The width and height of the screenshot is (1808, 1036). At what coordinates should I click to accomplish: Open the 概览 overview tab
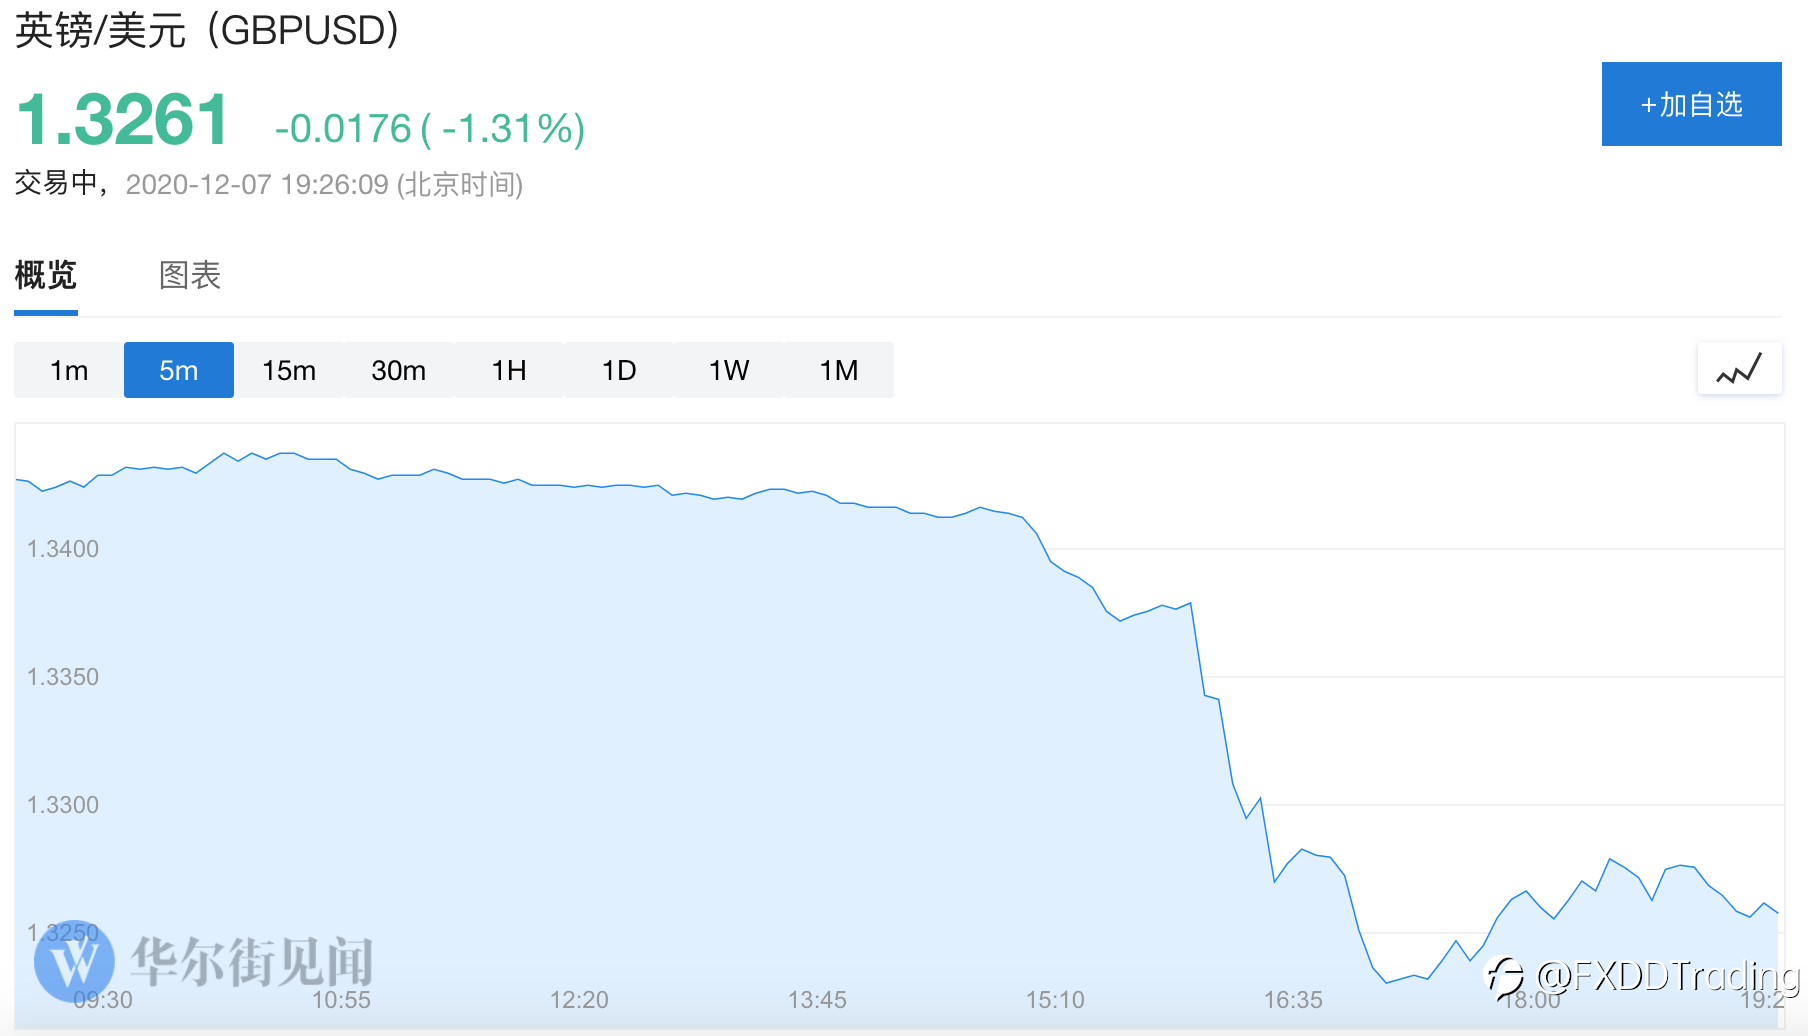pyautogui.click(x=46, y=275)
